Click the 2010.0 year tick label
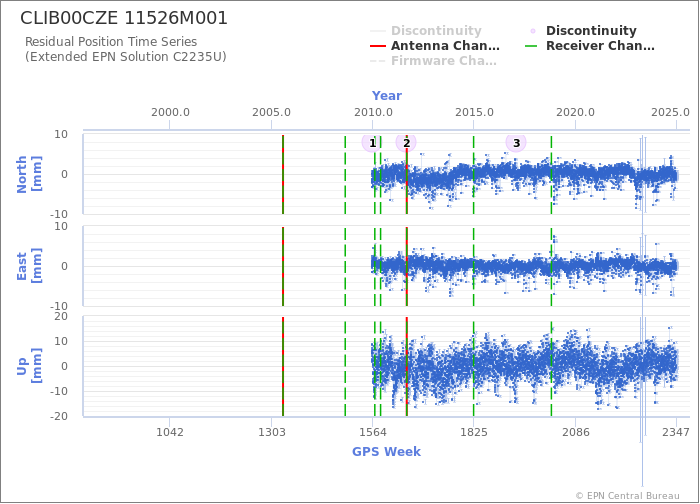This screenshot has width=700, height=504. (x=373, y=112)
